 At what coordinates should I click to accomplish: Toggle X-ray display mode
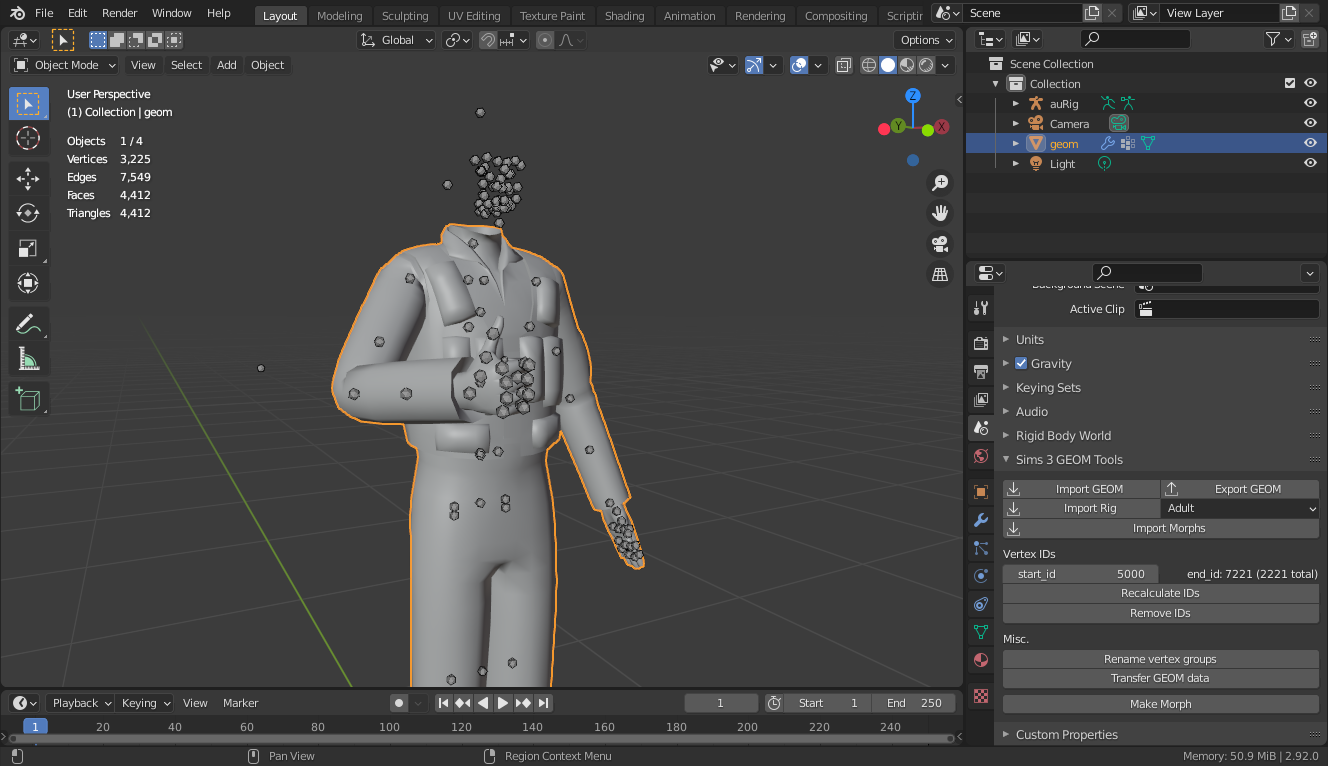tap(844, 65)
